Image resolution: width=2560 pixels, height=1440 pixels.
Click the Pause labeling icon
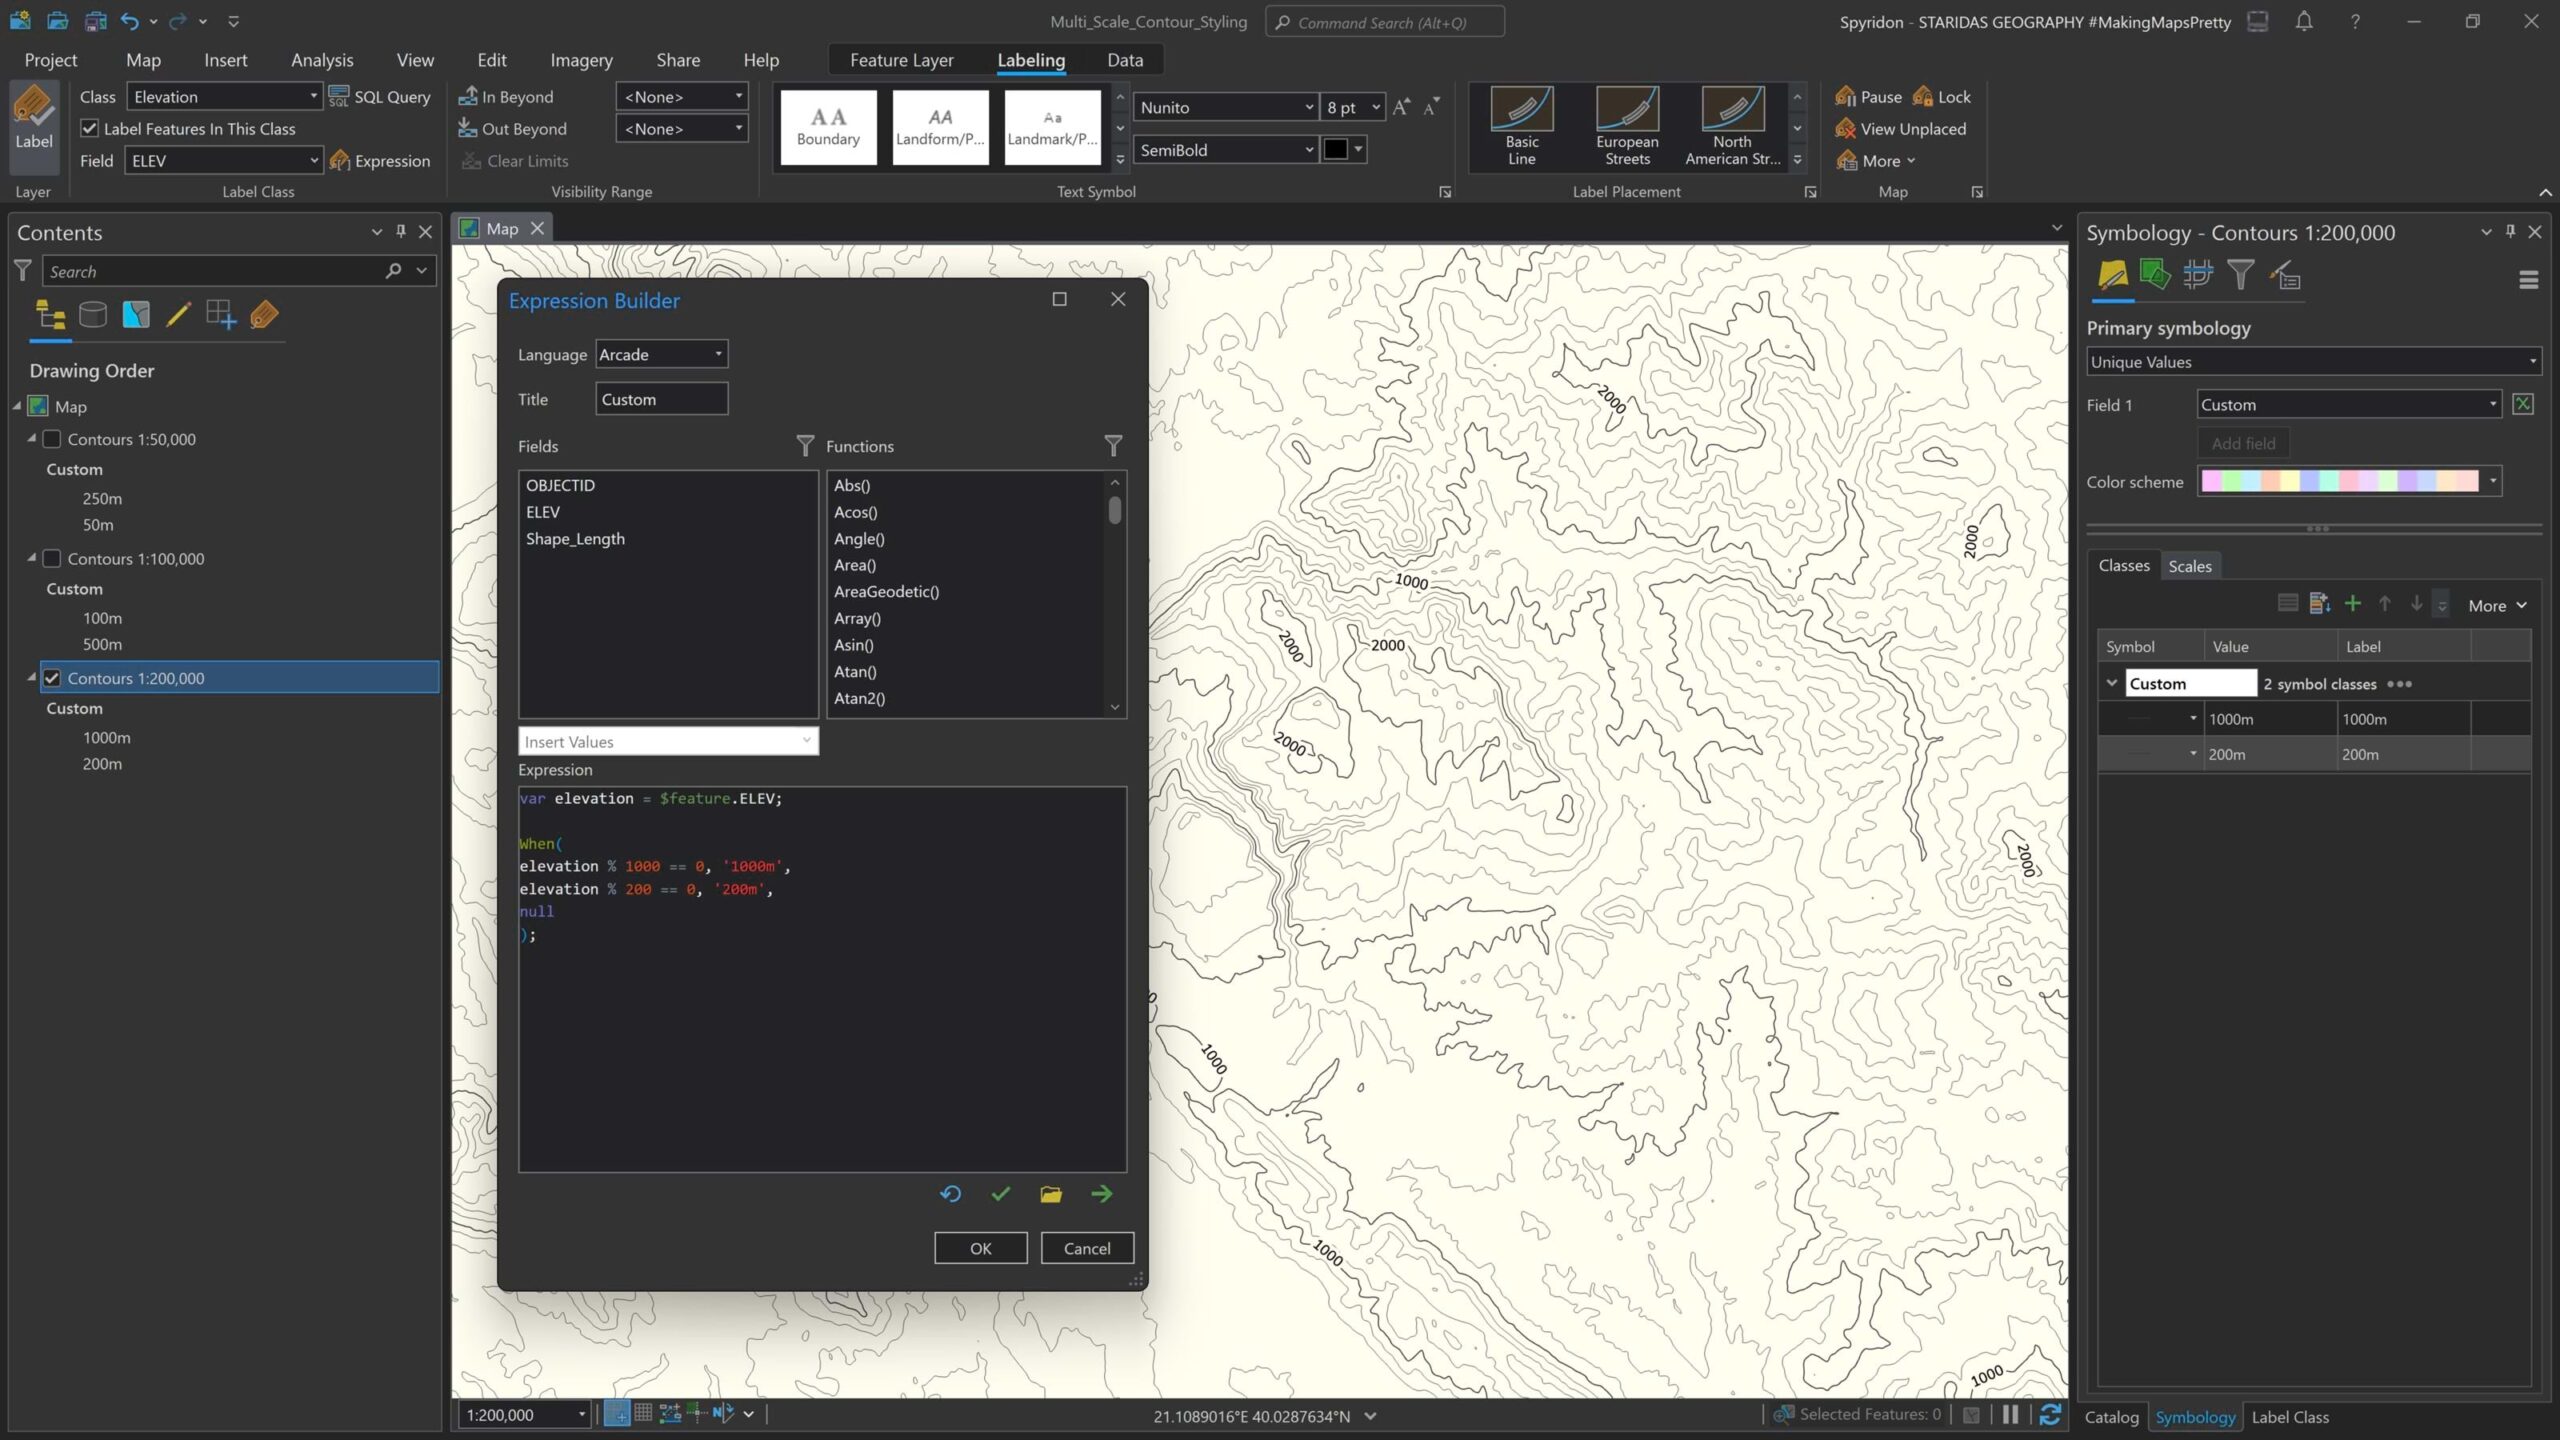tap(1845, 96)
